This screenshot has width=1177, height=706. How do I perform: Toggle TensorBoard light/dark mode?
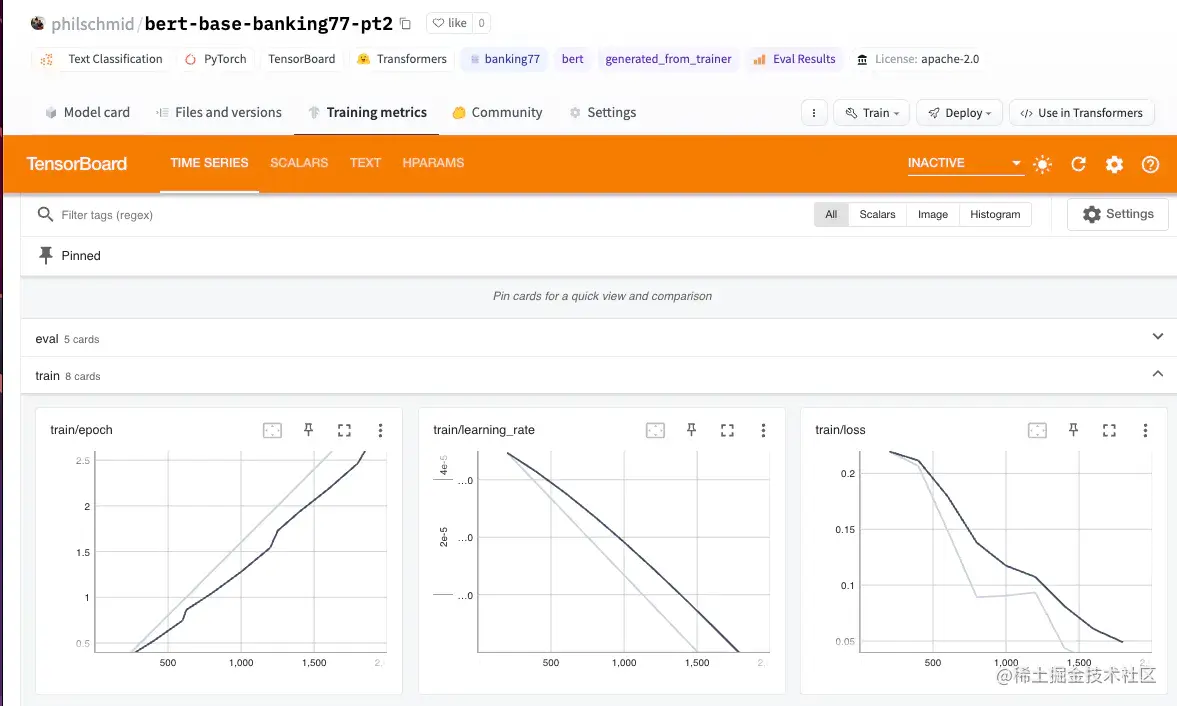(x=1042, y=164)
